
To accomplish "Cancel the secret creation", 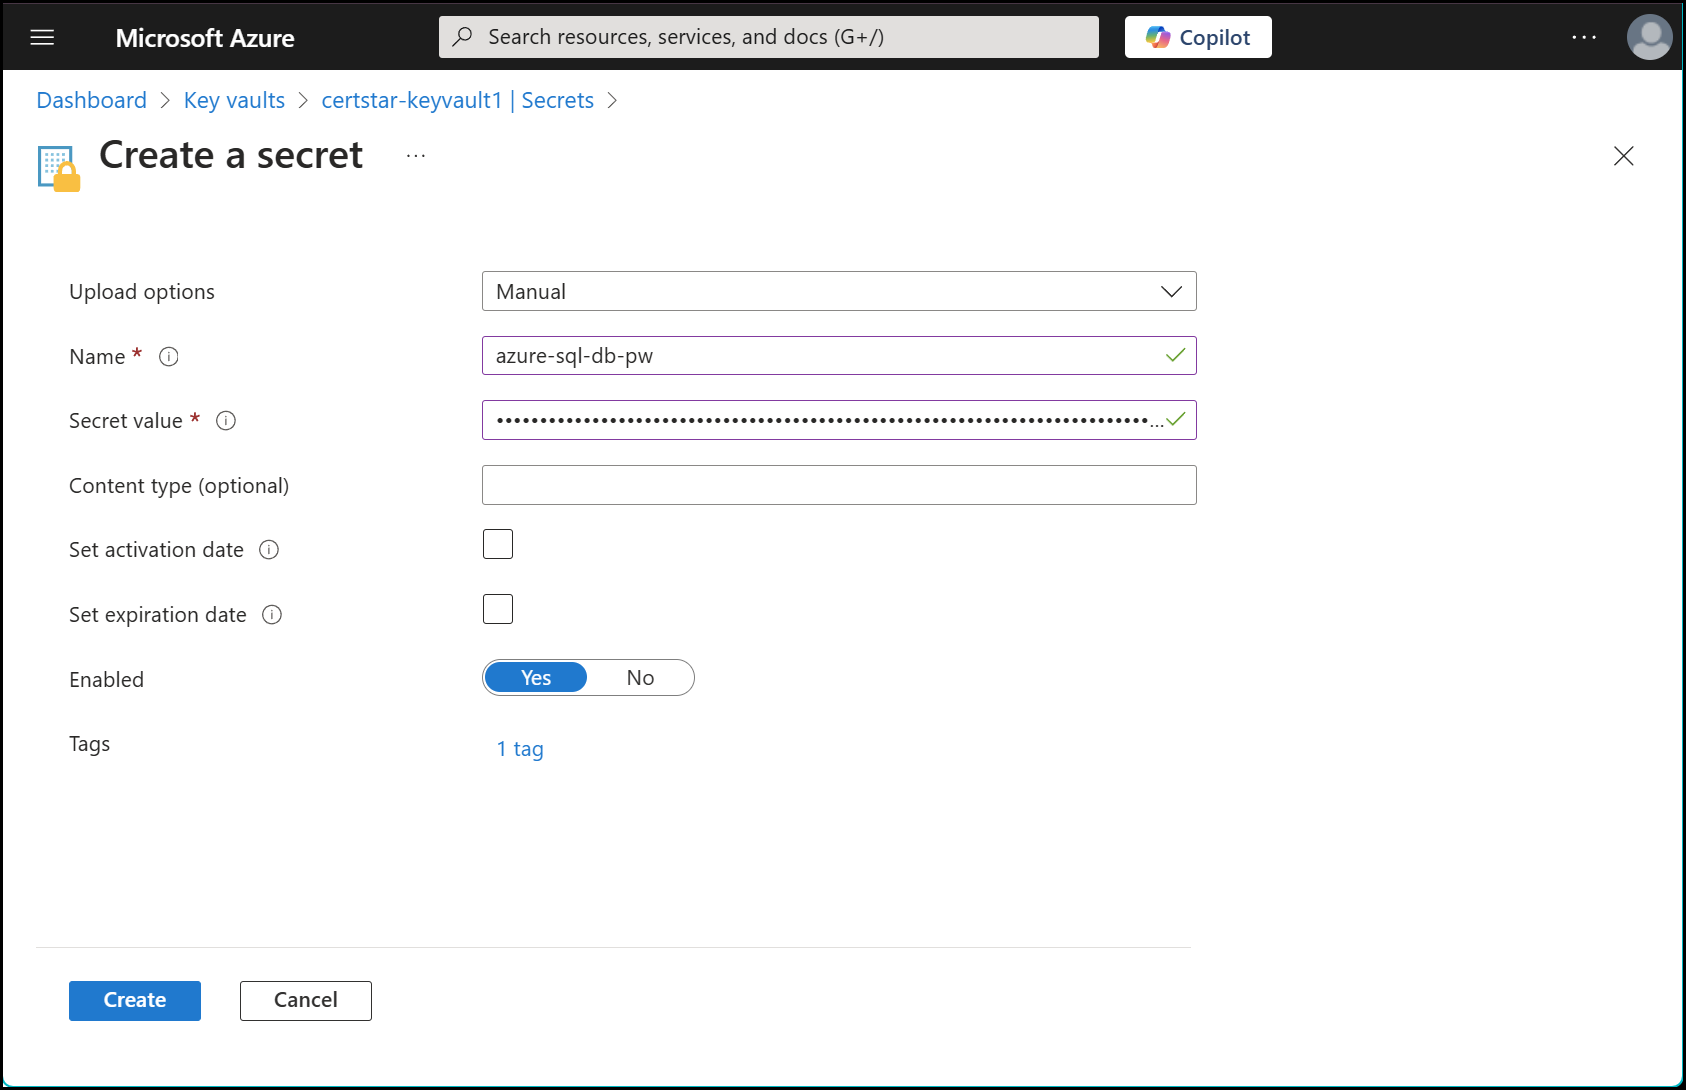I will coord(305,1000).
